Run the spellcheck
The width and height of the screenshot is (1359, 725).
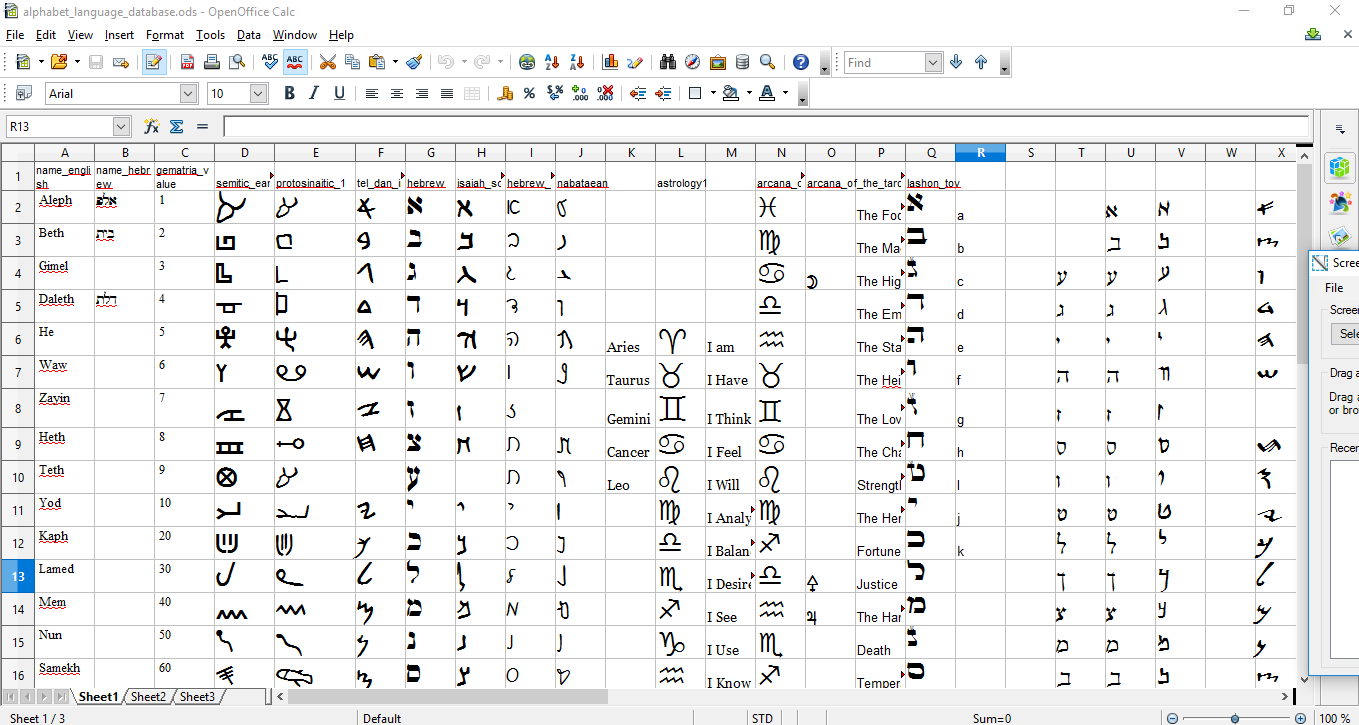[268, 62]
